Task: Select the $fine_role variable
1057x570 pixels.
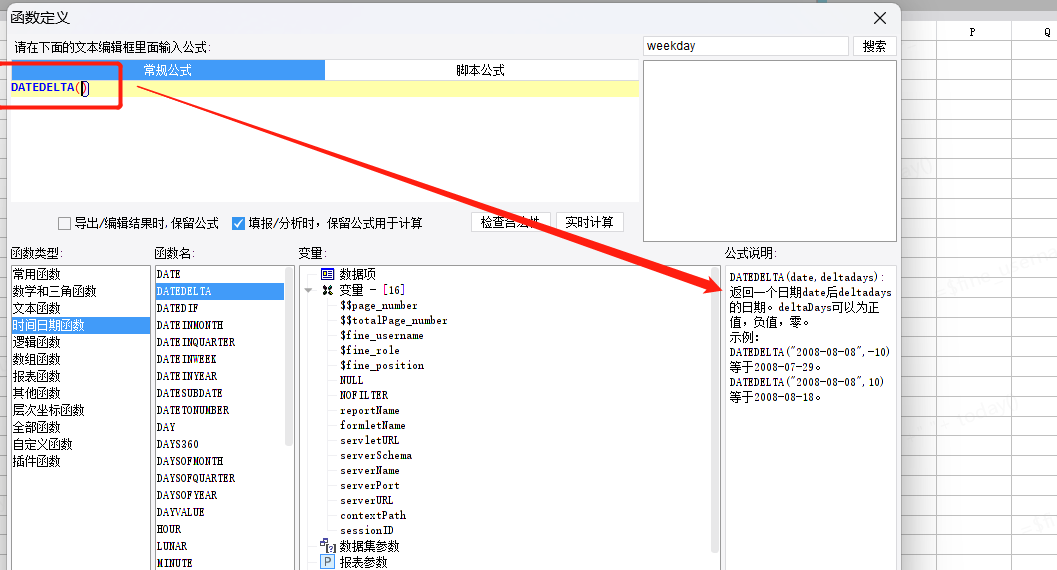Action: 369,350
